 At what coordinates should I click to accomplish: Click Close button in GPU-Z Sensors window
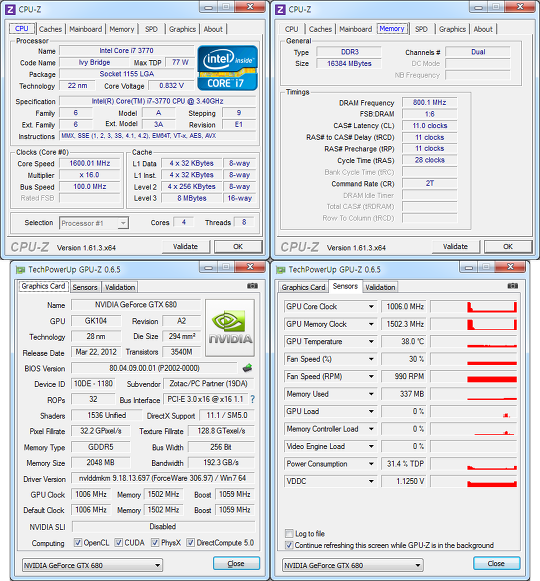tap(497, 564)
